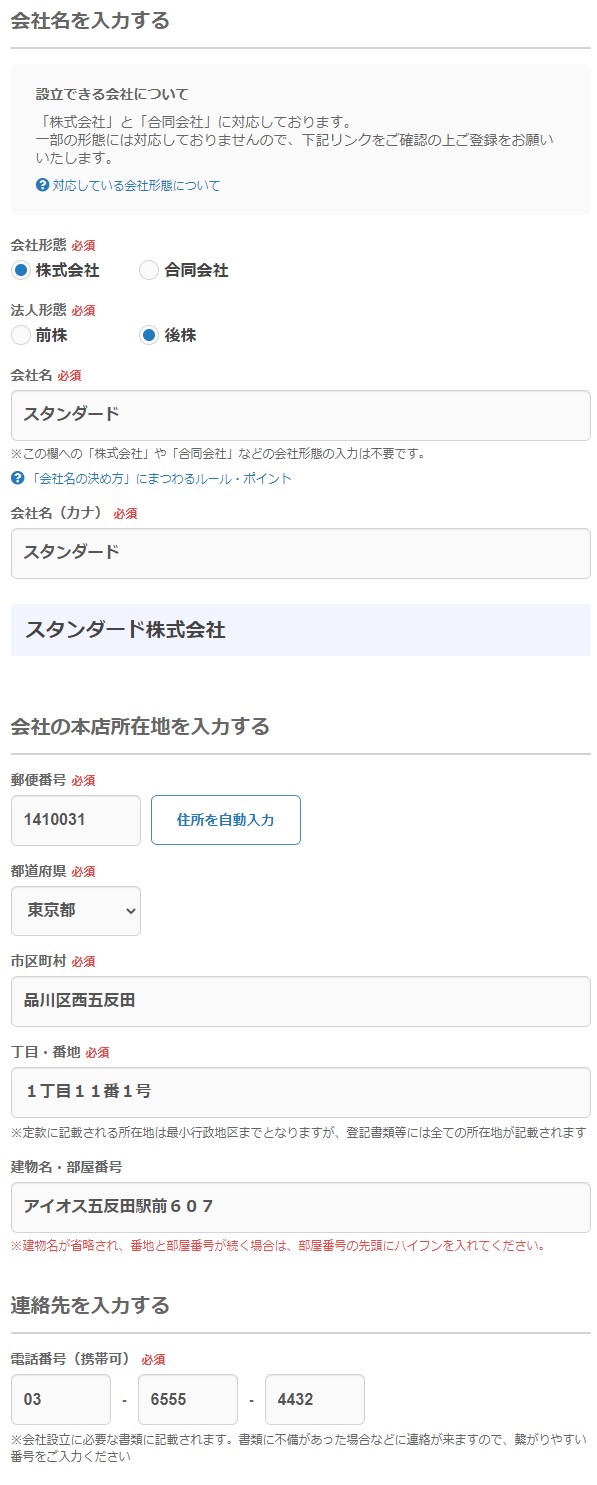
Task: Click the 住所を自動入力 button
Action: click(x=225, y=819)
